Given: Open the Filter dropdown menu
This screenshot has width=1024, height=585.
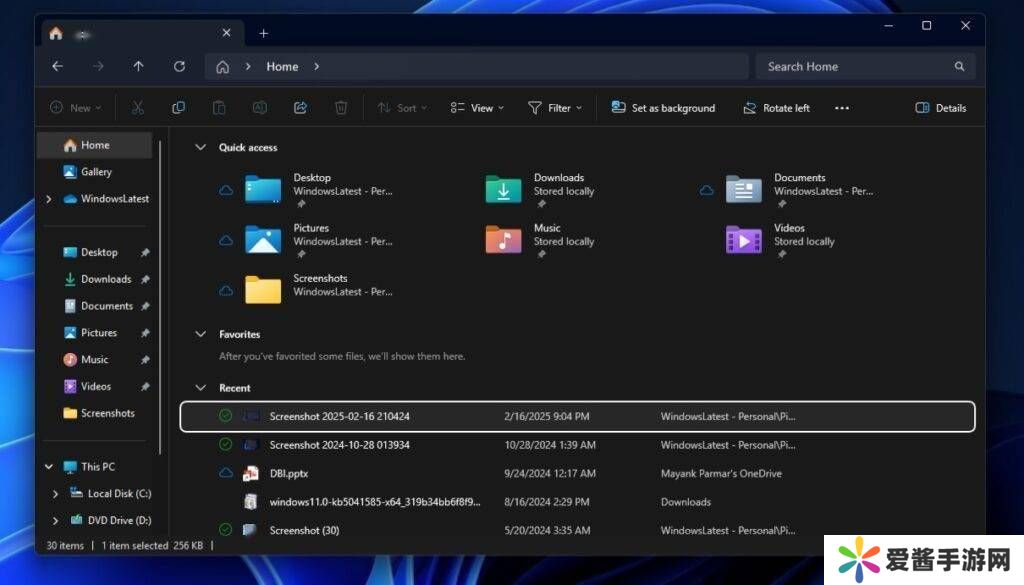Looking at the screenshot, I should click(555, 108).
